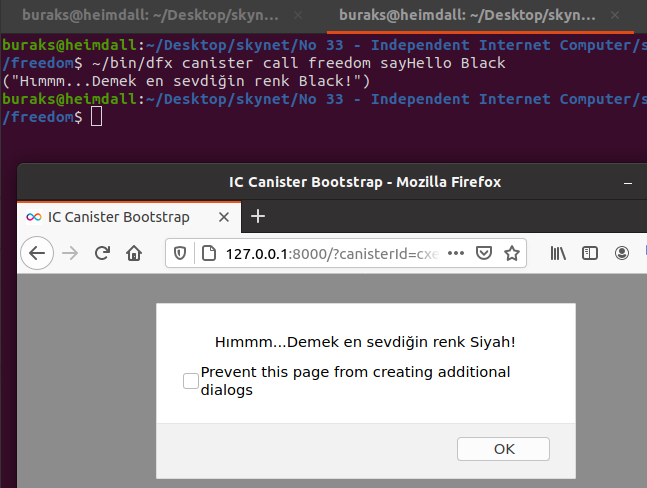
Task: Click the dfx canister call command text
Action: pos(298,63)
